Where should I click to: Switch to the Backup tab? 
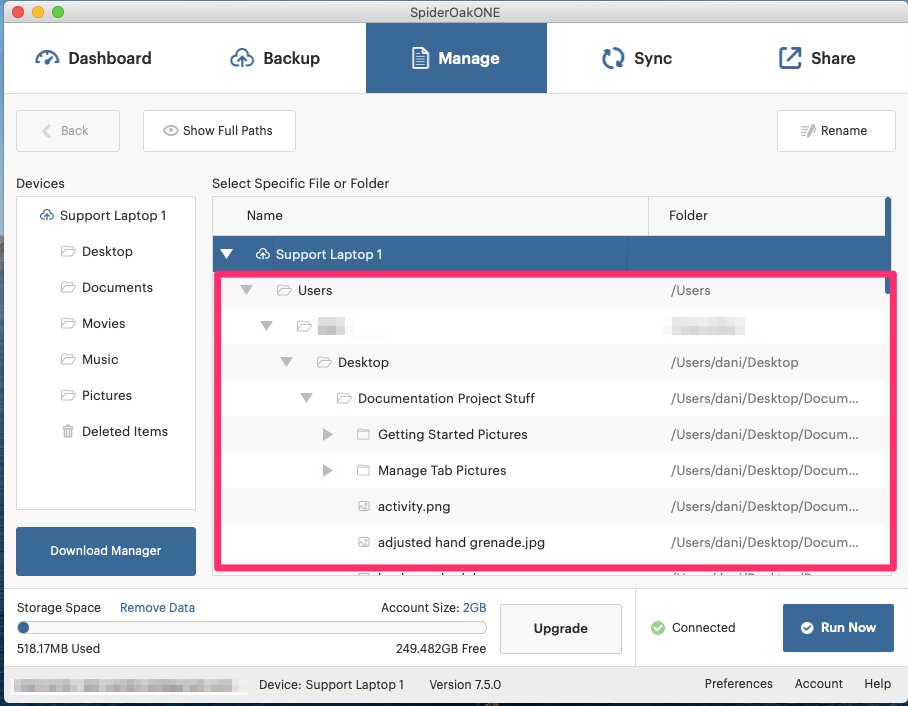click(x=275, y=58)
